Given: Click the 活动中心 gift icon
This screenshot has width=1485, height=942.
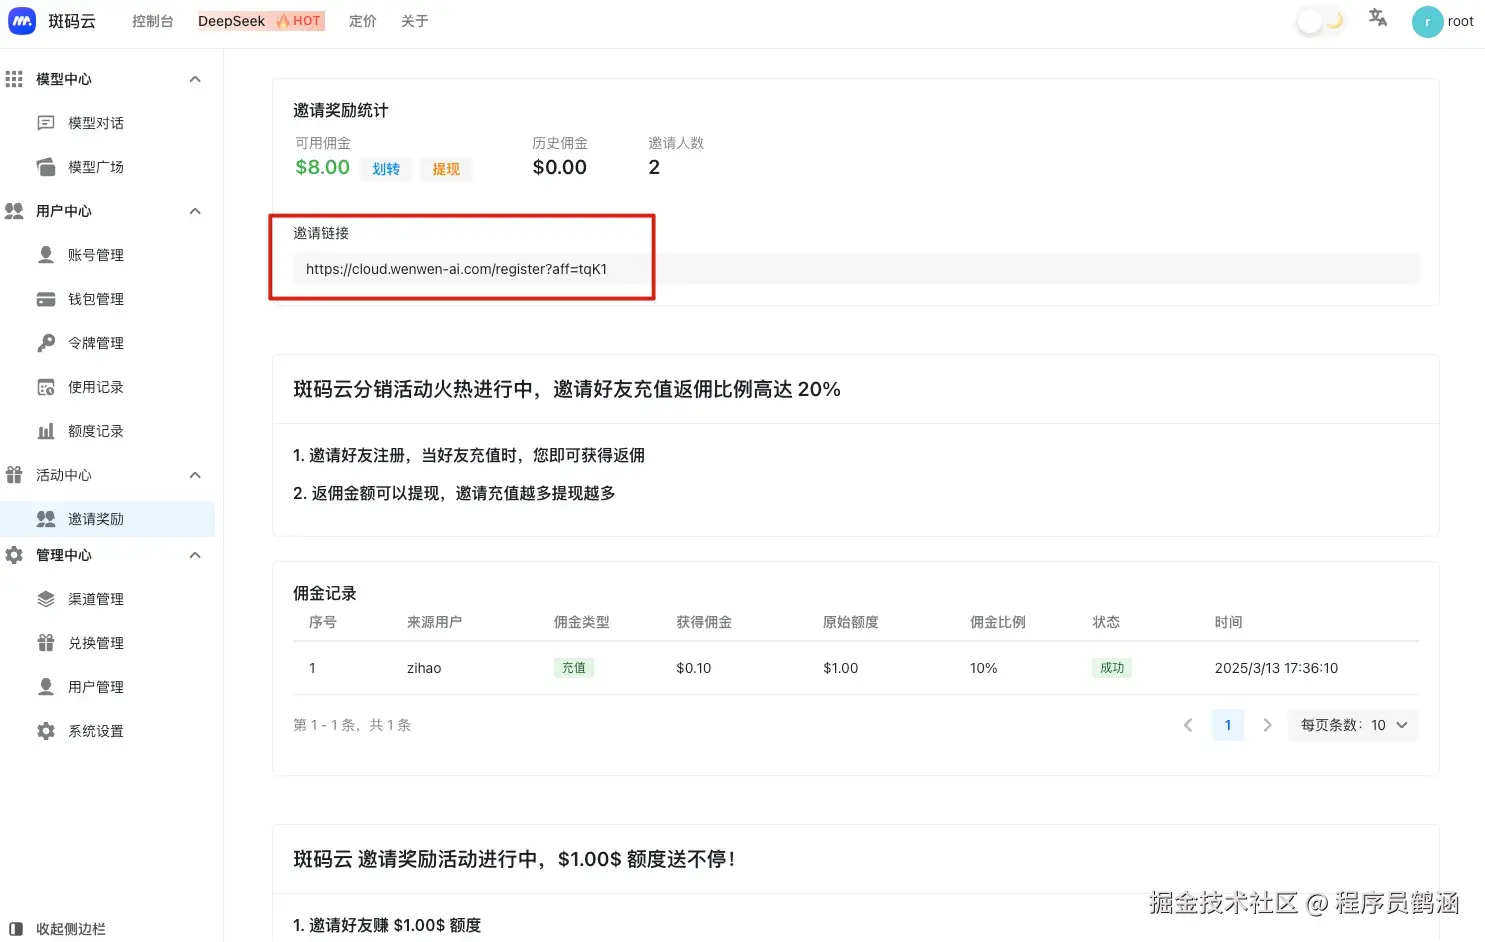Looking at the screenshot, I should tap(14, 475).
